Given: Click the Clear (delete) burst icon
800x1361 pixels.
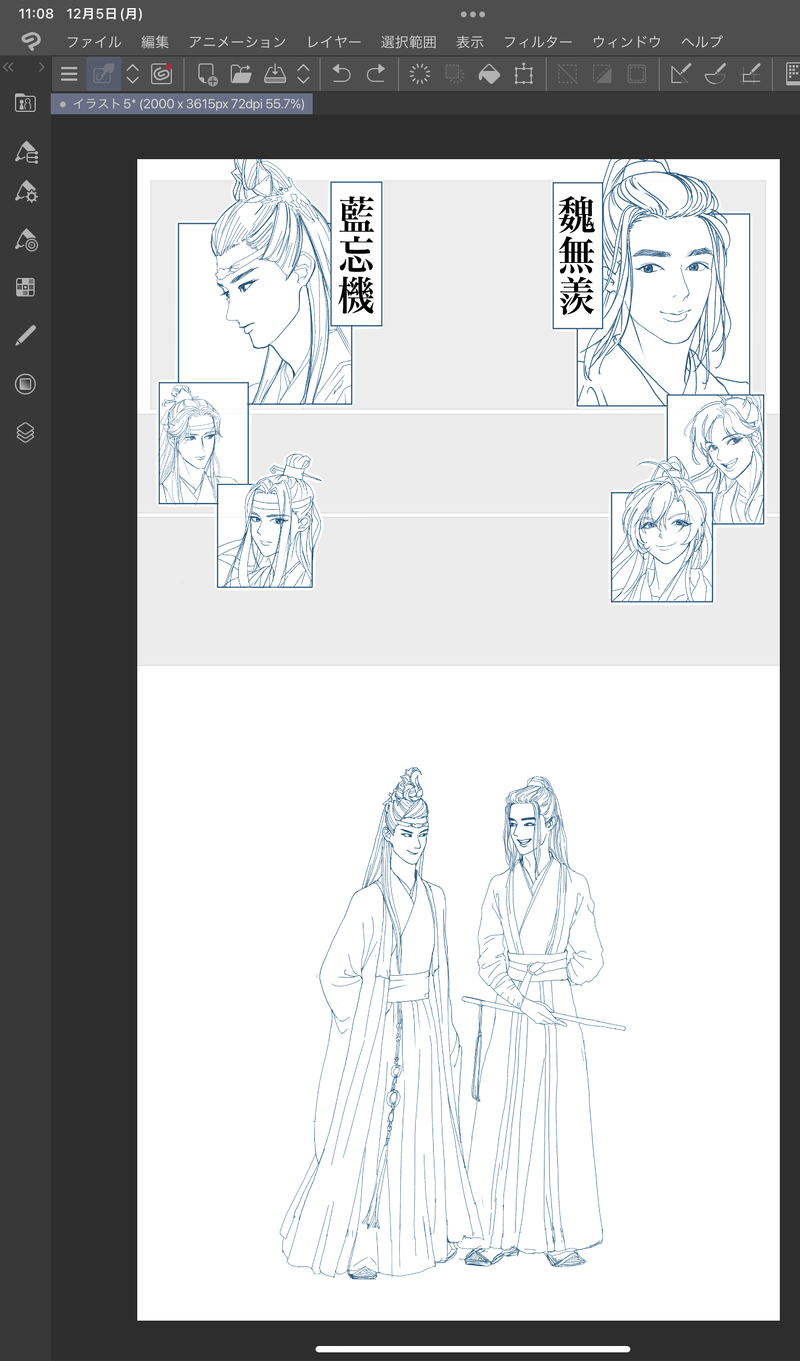Looking at the screenshot, I should point(421,74).
